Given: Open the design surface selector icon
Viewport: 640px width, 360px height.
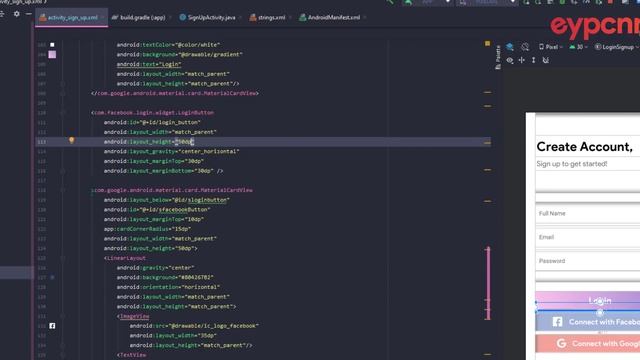Looking at the screenshot, I should click(510, 47).
